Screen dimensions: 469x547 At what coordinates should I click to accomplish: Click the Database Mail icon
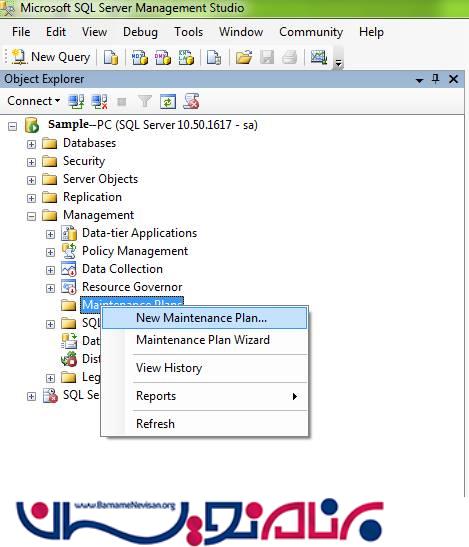pos(69,341)
